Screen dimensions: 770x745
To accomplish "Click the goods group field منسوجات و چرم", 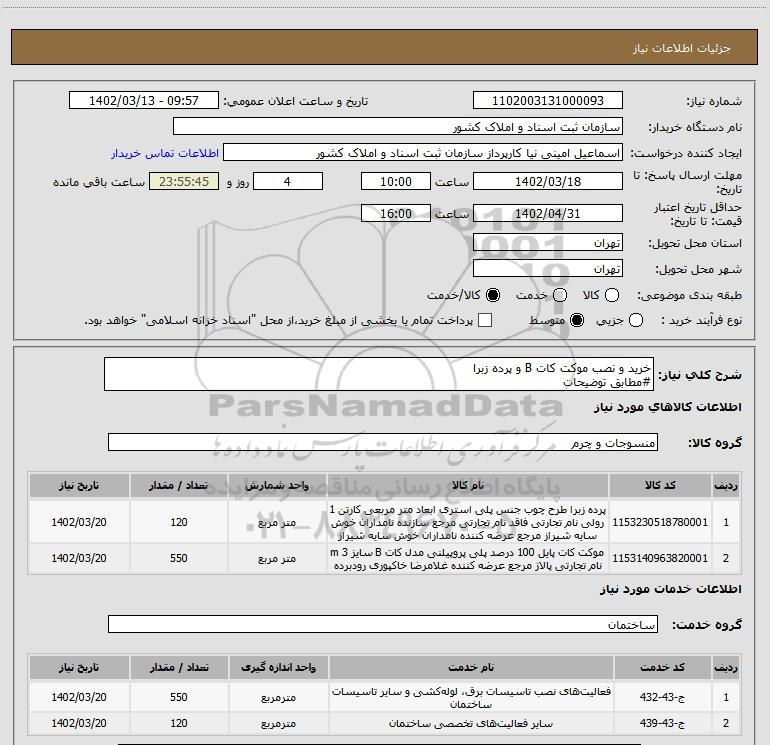I will click(x=383, y=442).
